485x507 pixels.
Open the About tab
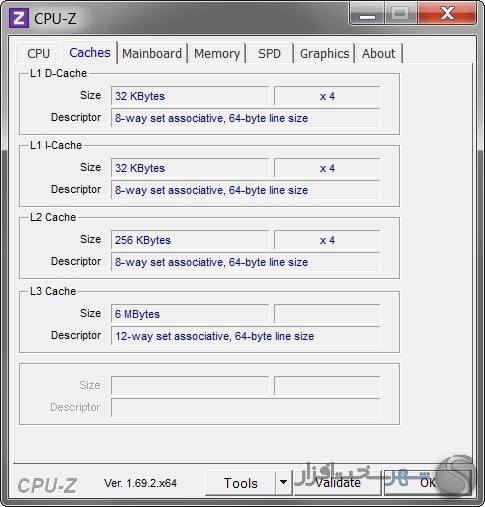pos(379,53)
